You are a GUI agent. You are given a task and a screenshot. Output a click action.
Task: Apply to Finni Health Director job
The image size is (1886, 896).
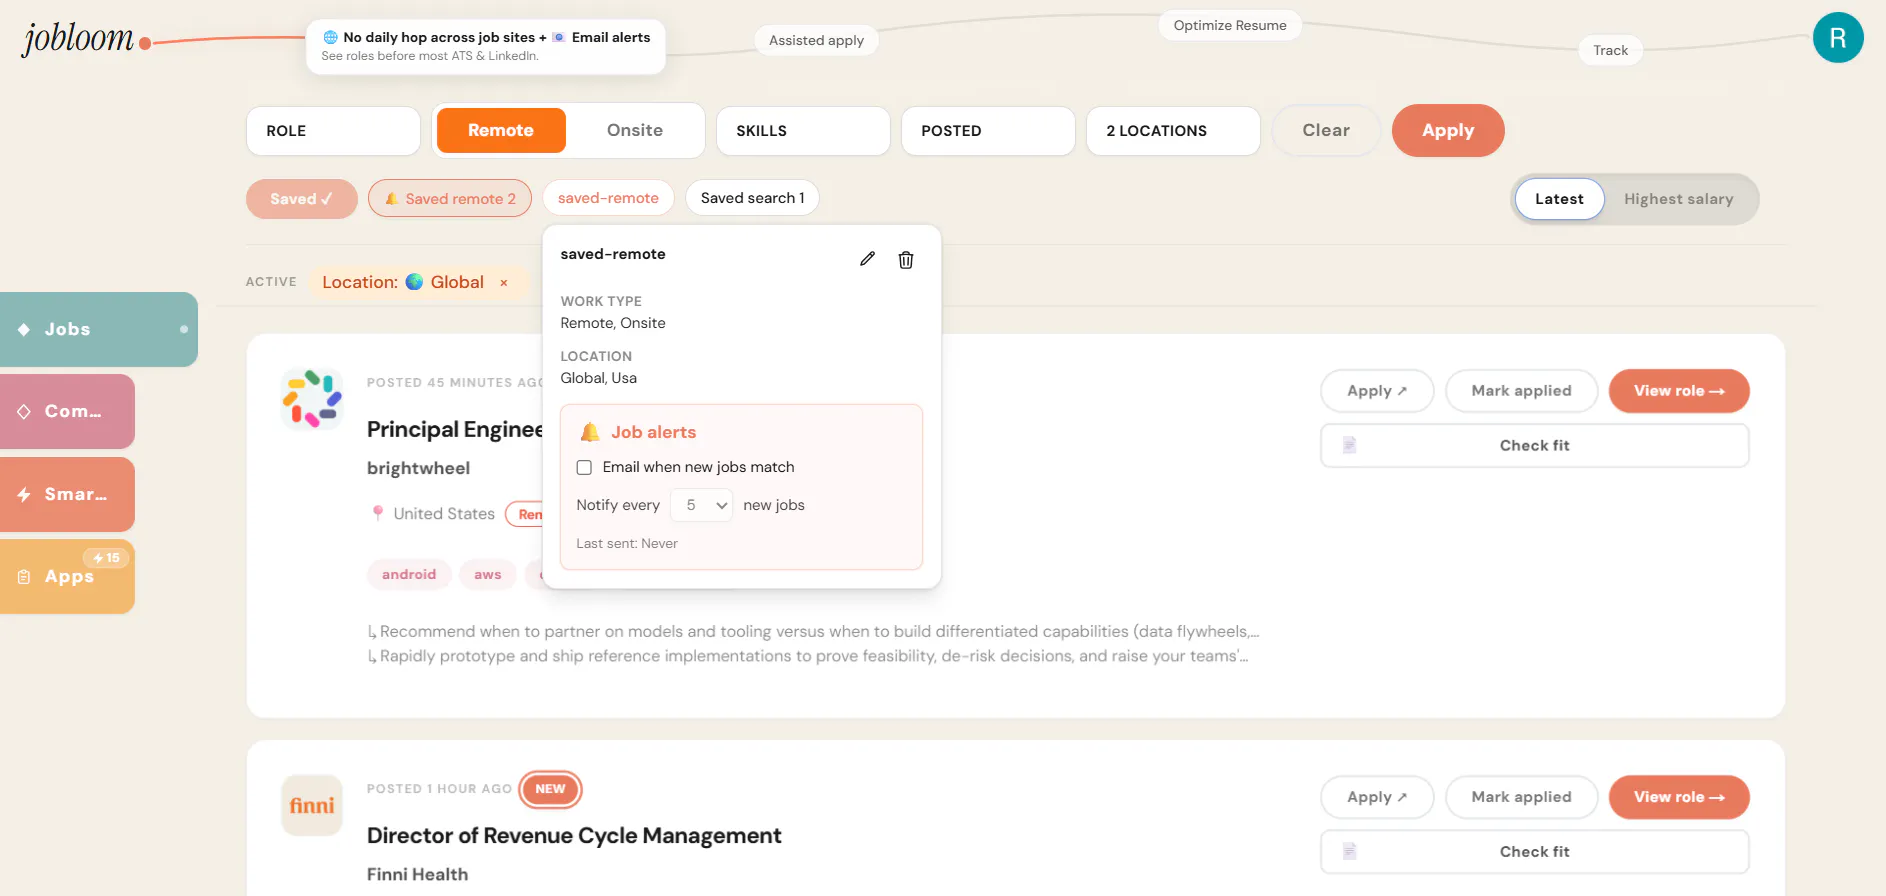tap(1377, 797)
